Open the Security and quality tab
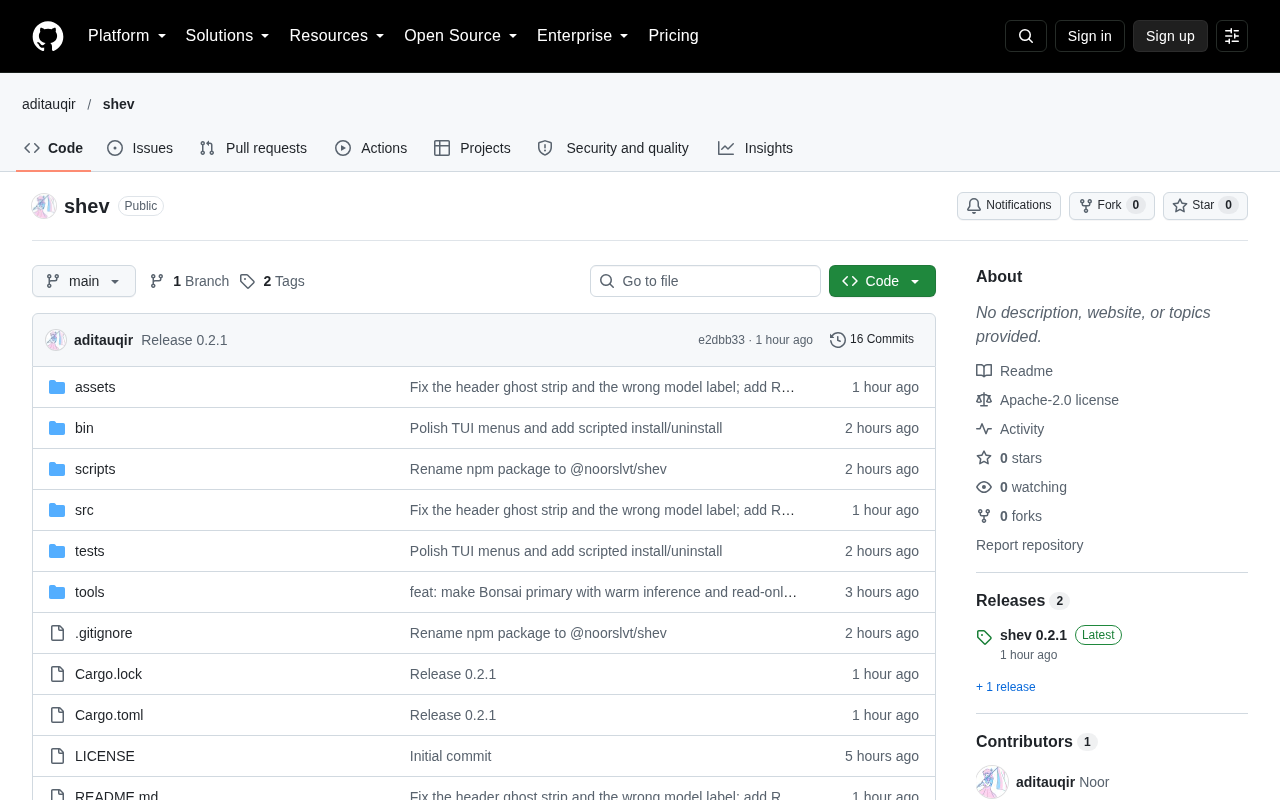The image size is (1280, 800). click(x=613, y=148)
